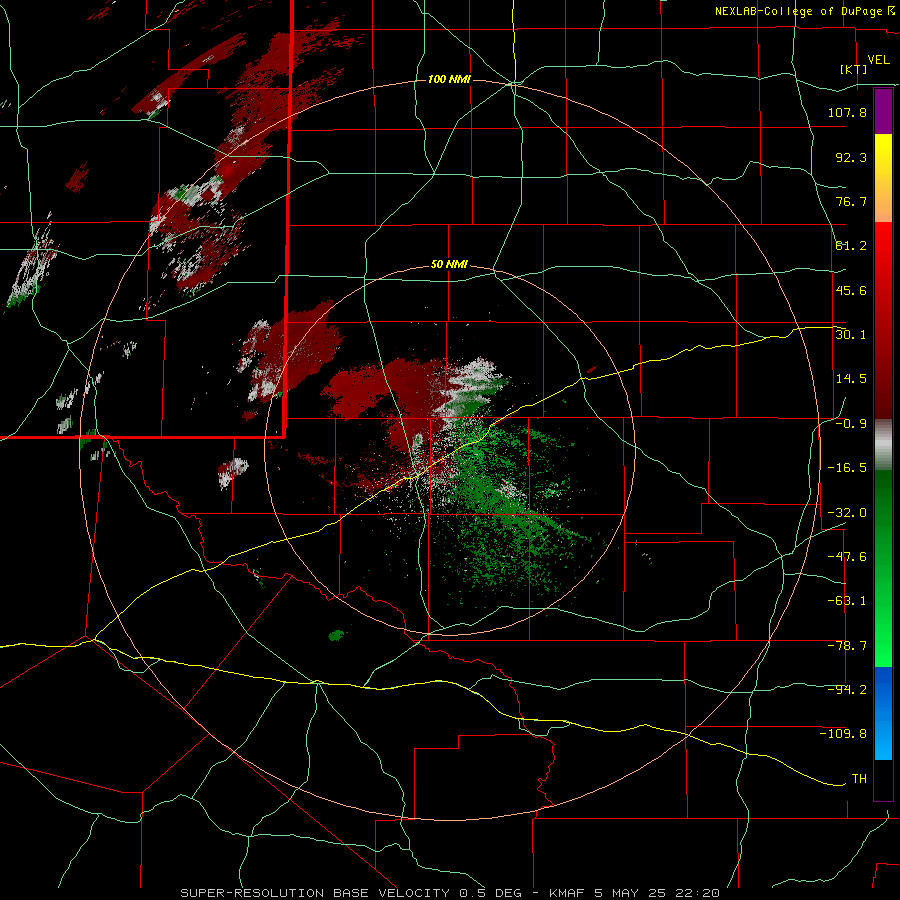Select the 14.5 velocity scale label
900x900 pixels.
(x=851, y=379)
